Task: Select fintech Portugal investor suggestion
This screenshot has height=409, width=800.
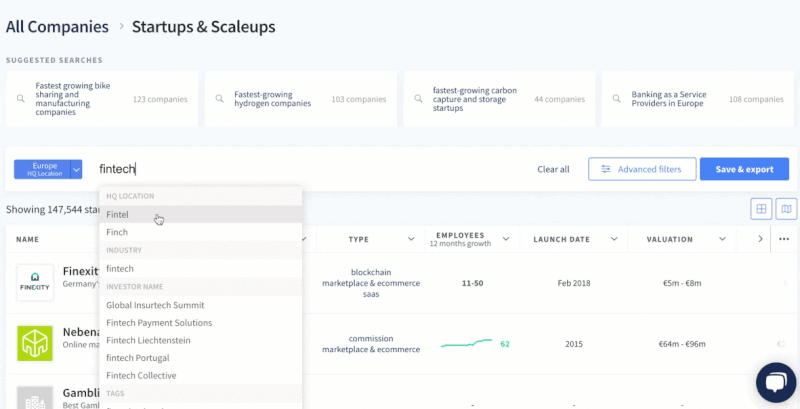Action: pos(201,358)
